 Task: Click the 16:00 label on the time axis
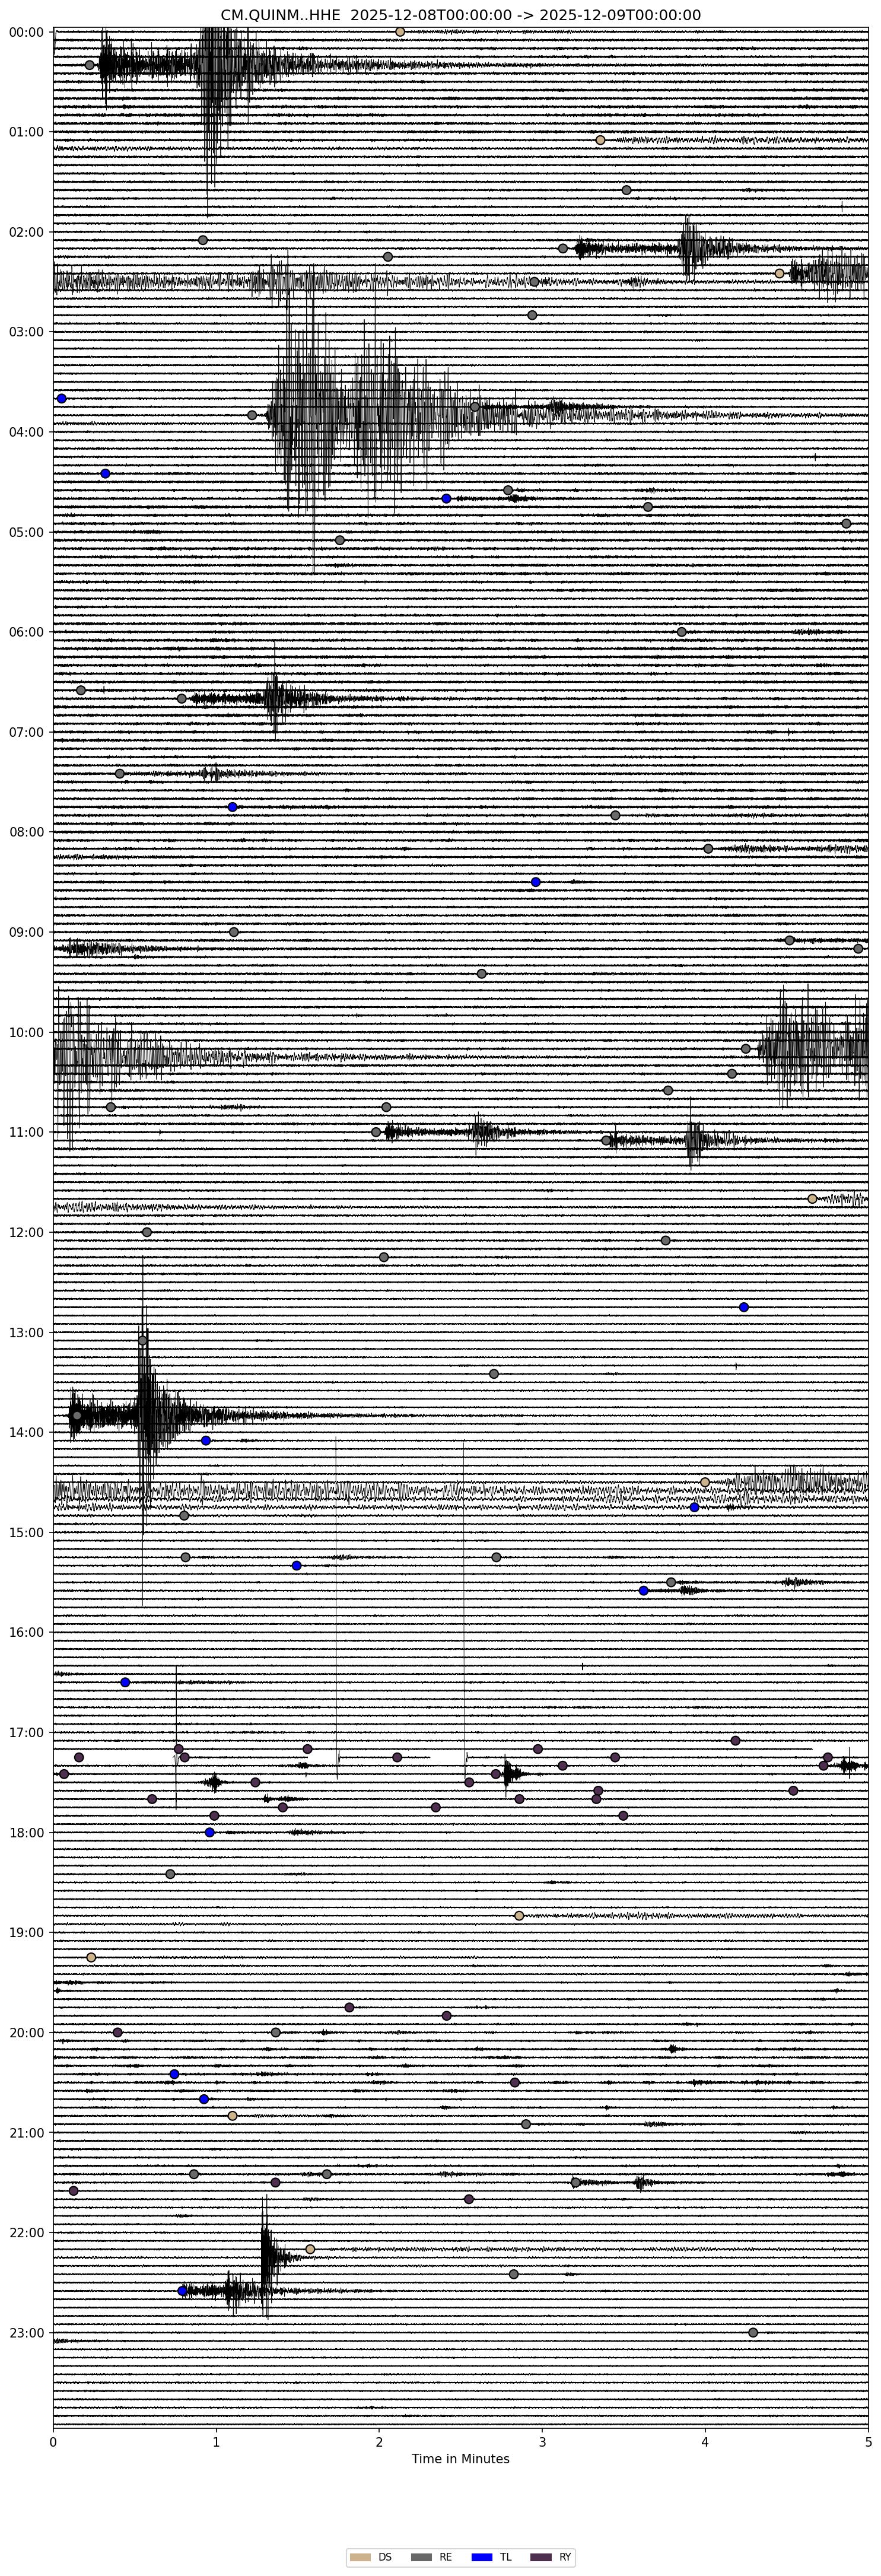coord(27,1632)
